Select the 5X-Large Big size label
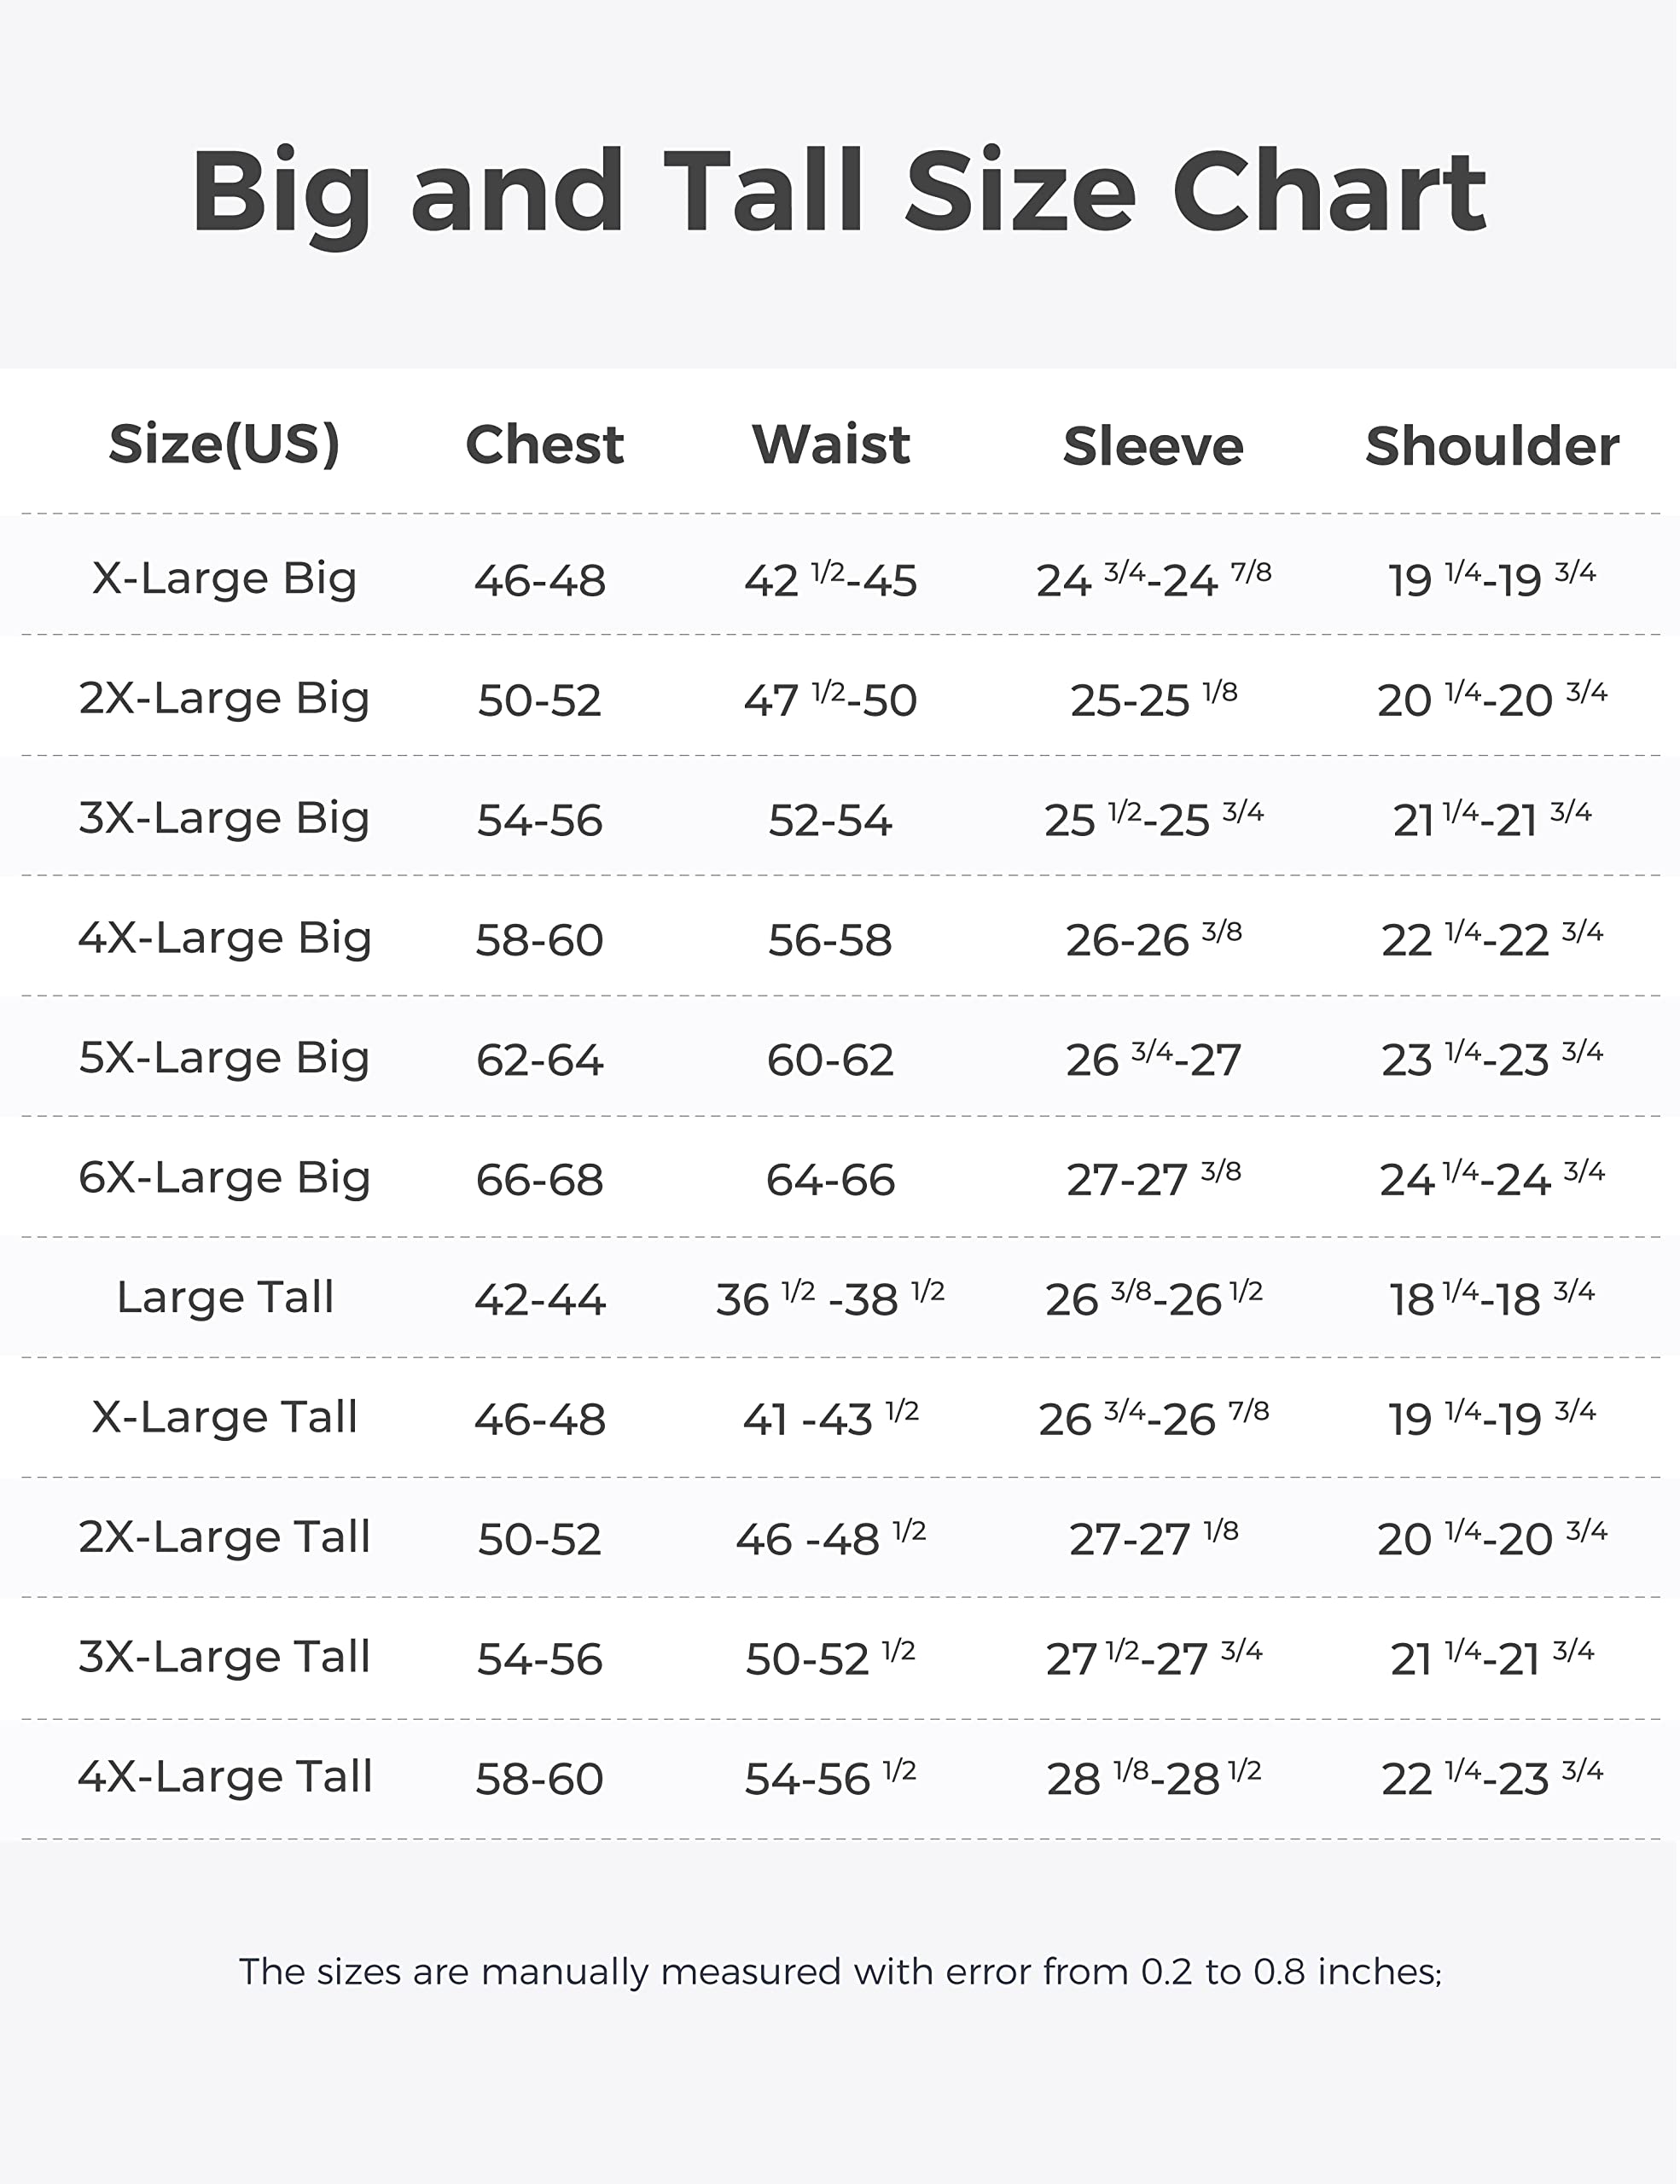The image size is (1680, 2184). click(x=224, y=1058)
